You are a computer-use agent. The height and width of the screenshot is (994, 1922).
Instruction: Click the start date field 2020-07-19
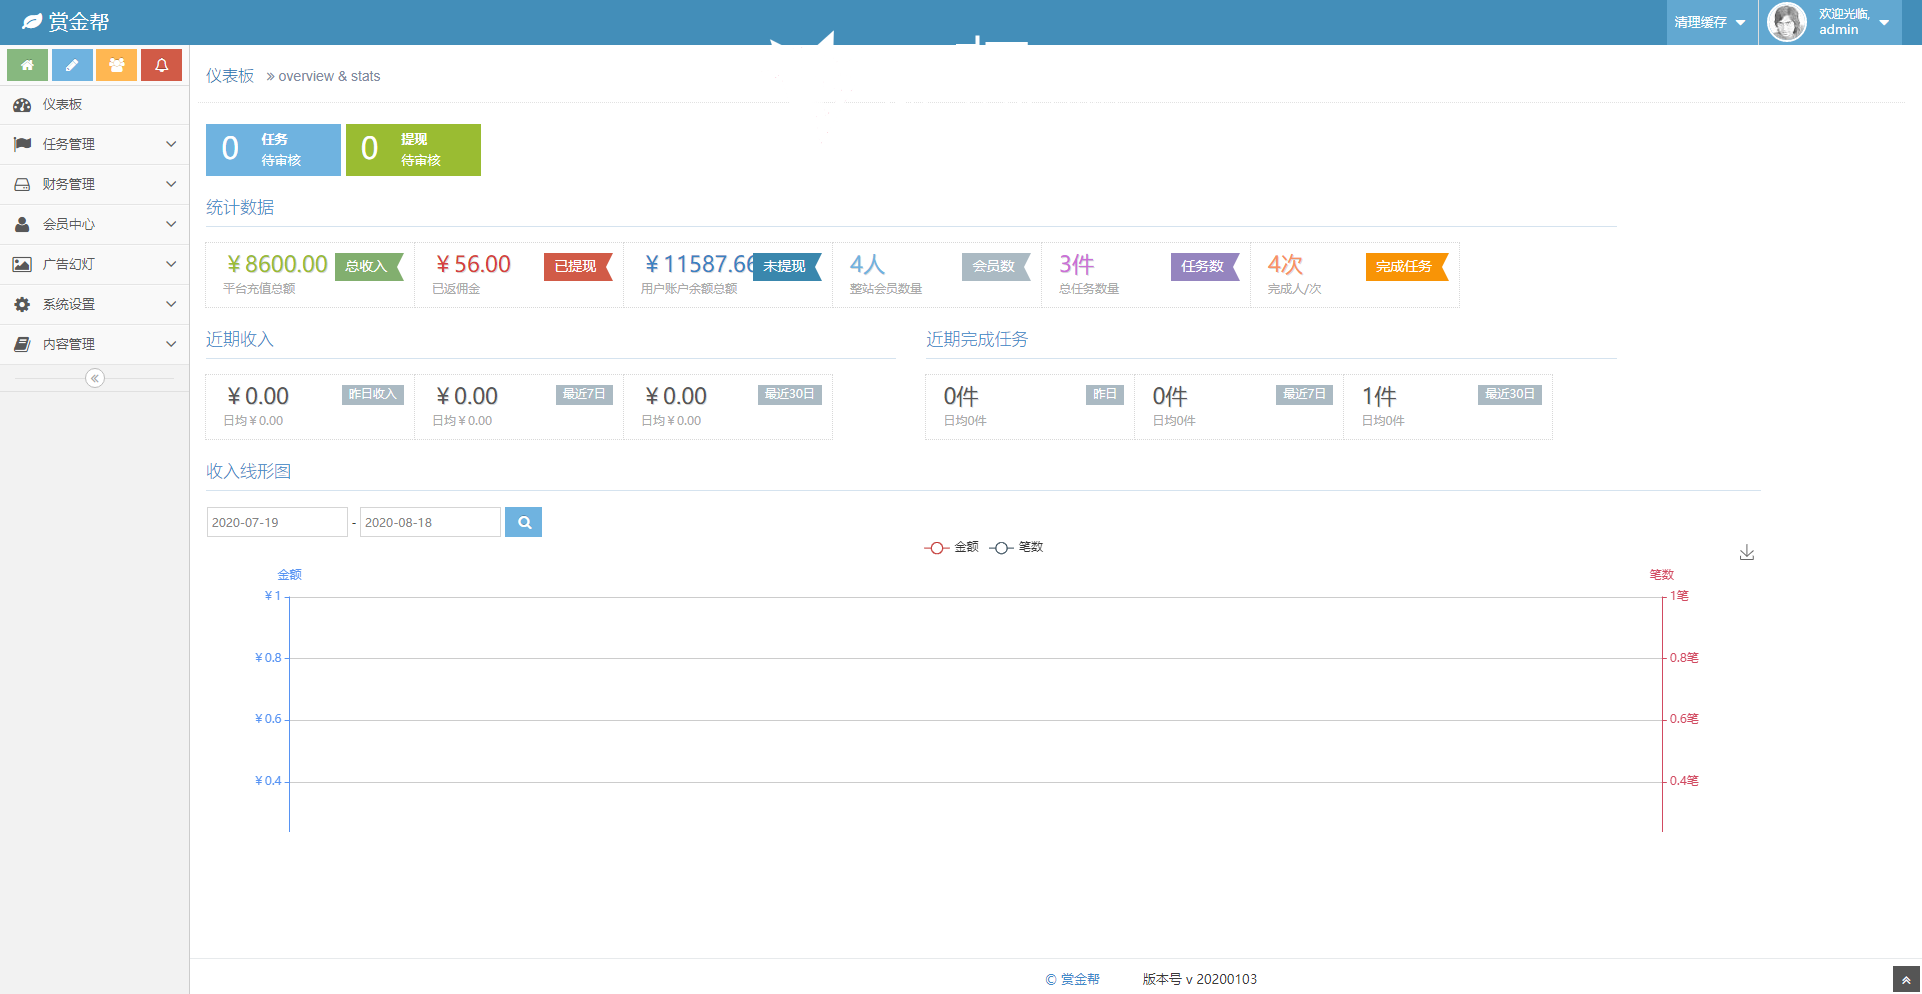pos(276,522)
